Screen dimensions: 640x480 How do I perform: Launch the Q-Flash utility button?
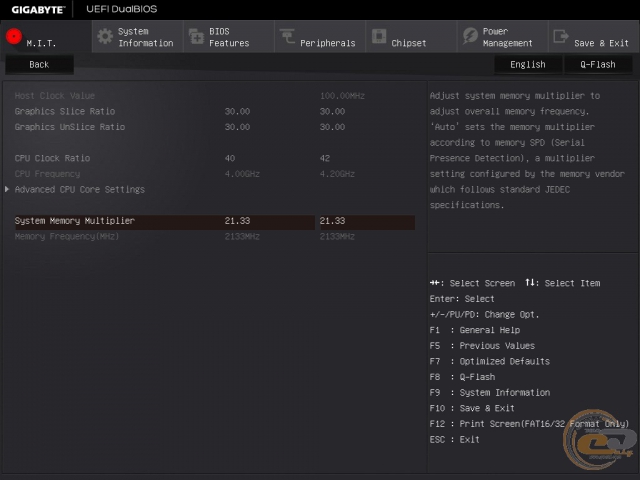click(x=598, y=64)
